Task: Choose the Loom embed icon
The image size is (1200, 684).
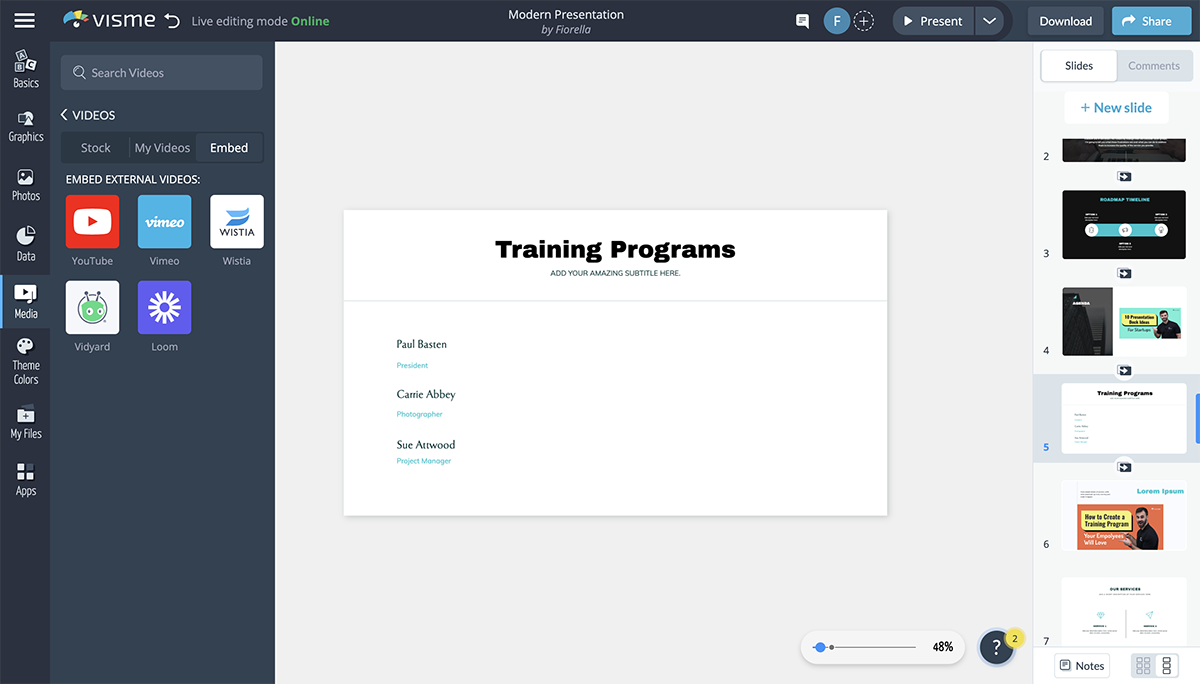Action: [164, 308]
